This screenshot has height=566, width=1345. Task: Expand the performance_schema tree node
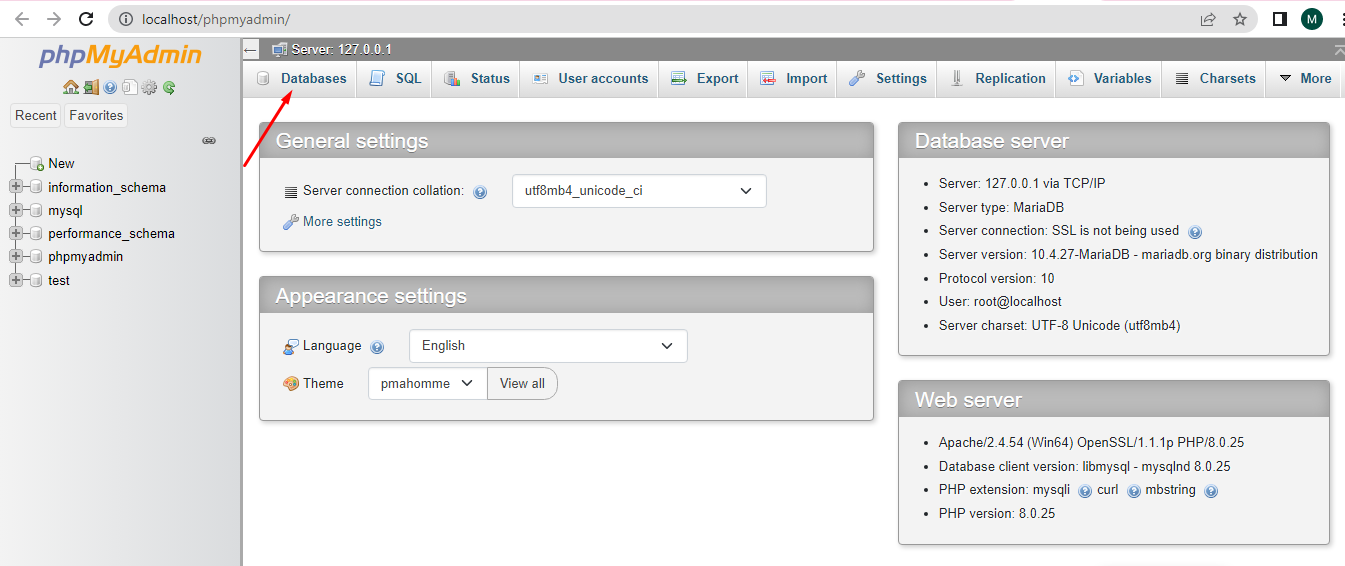pos(15,233)
